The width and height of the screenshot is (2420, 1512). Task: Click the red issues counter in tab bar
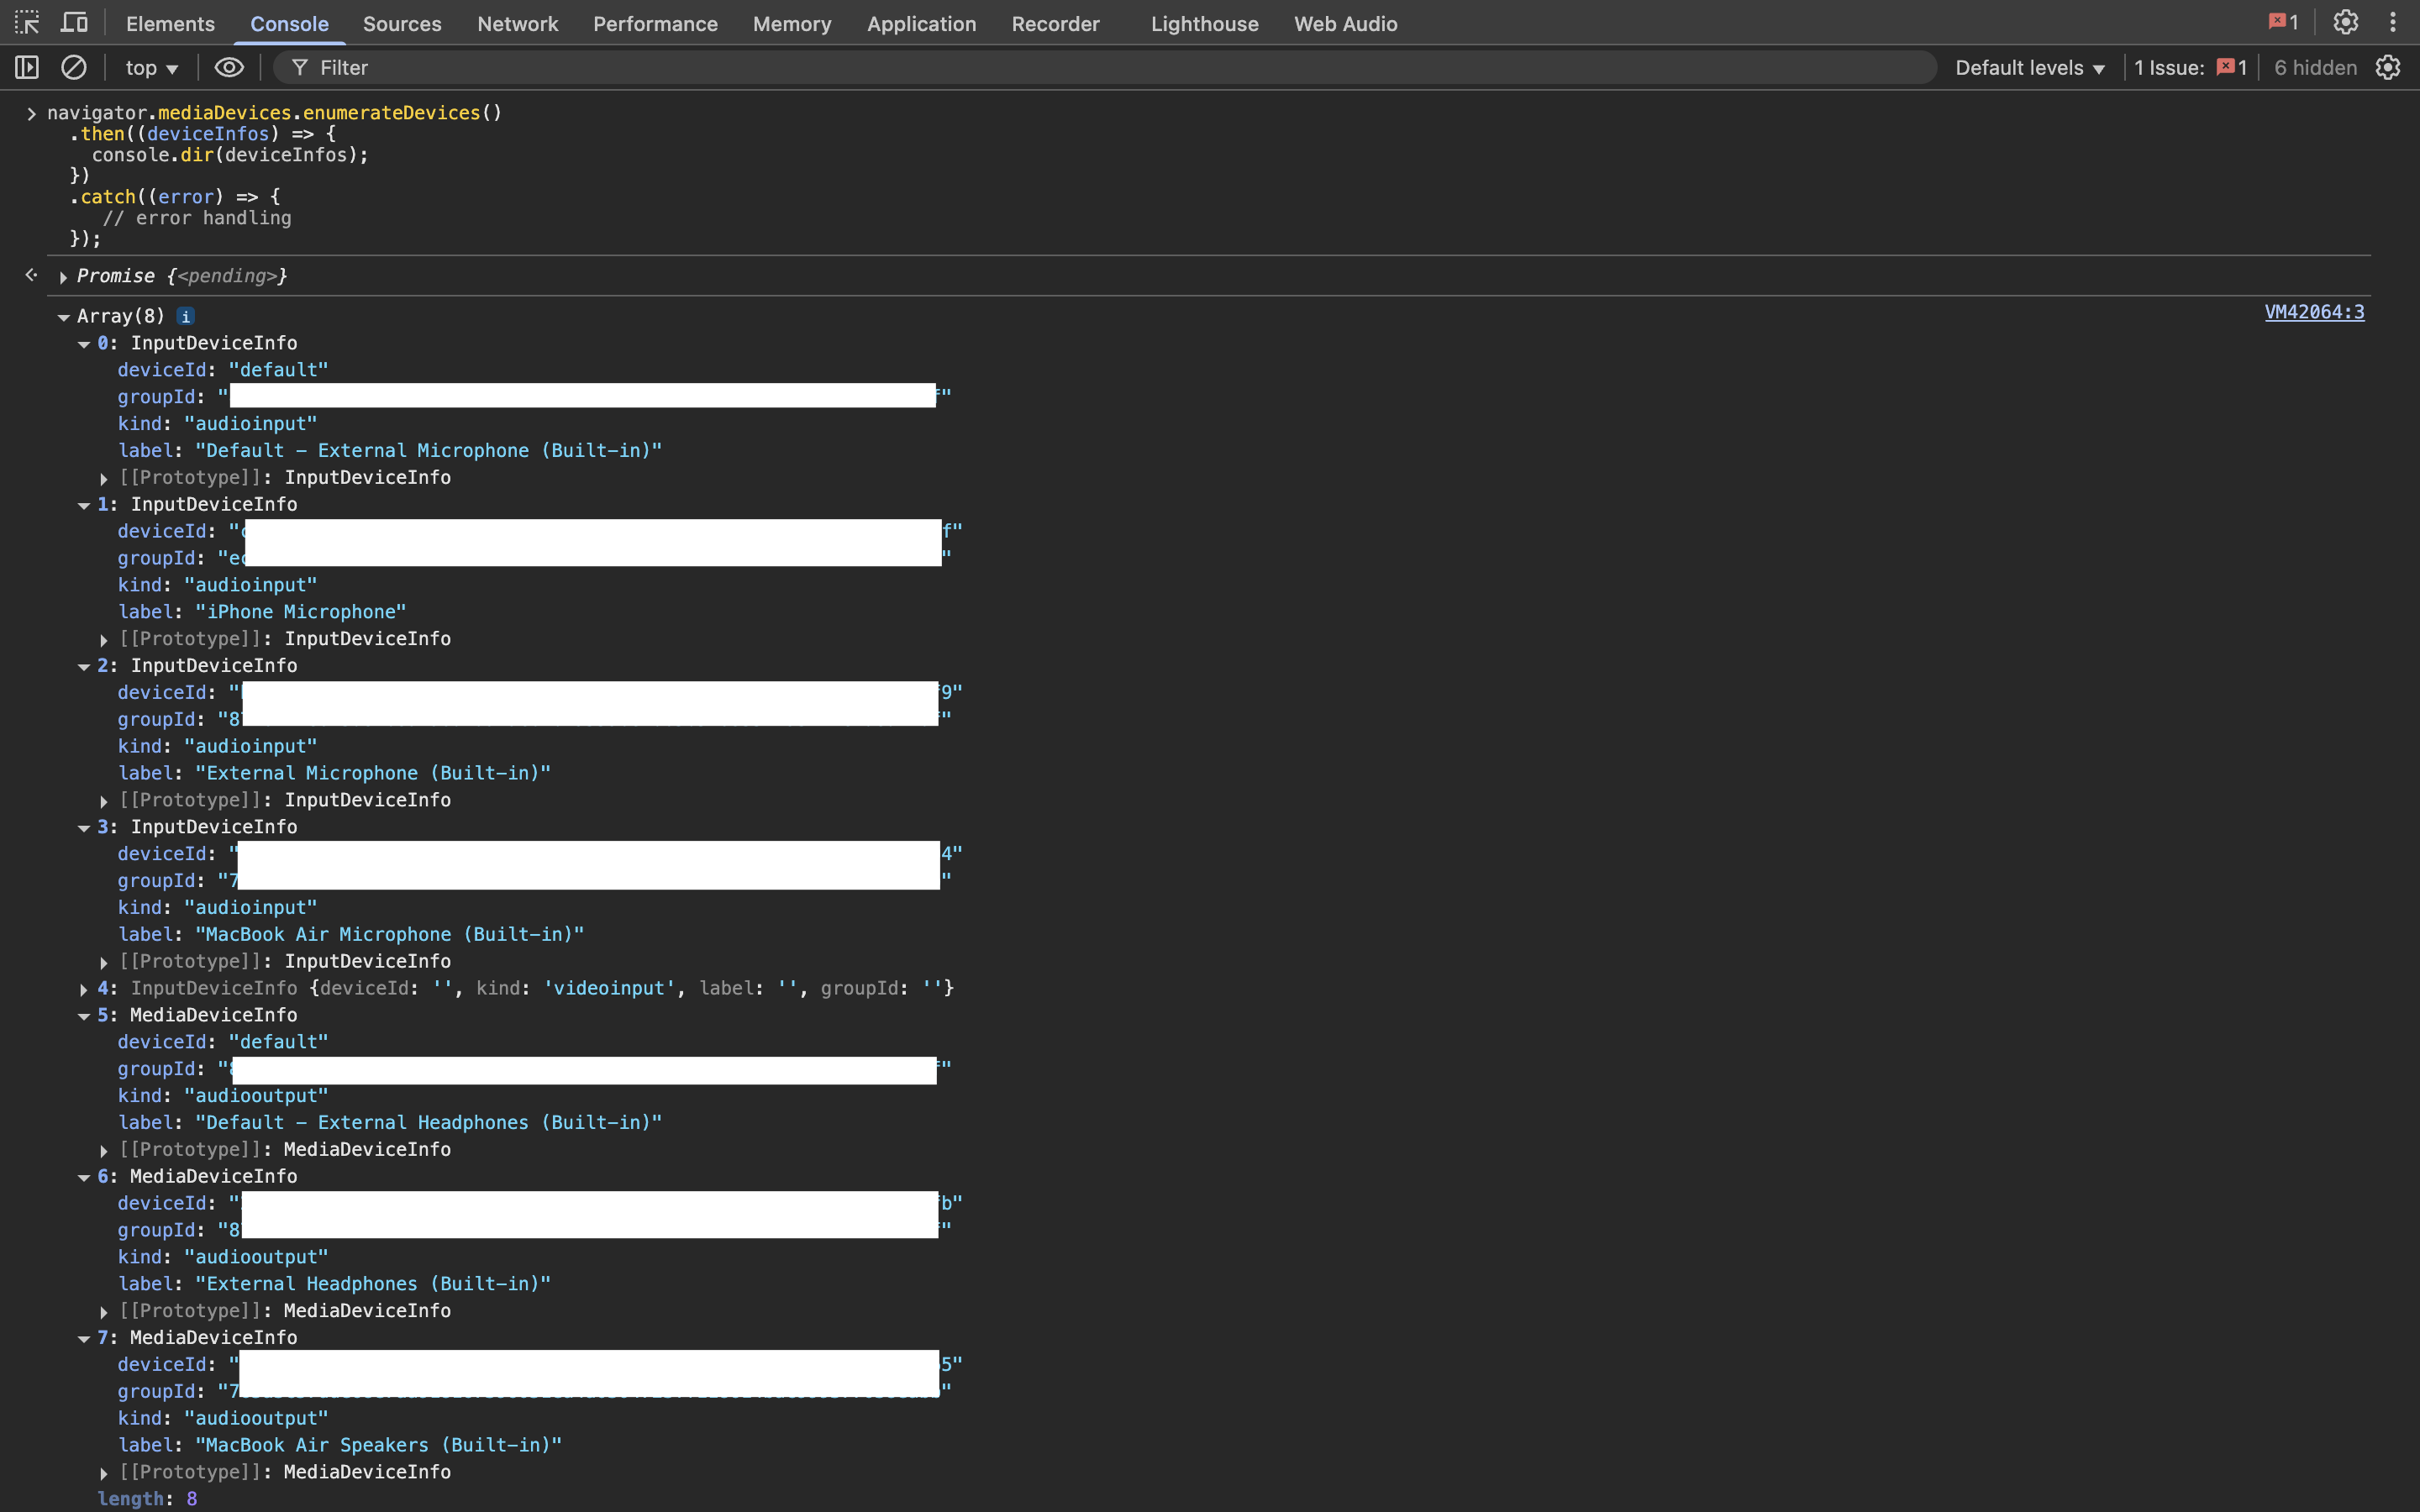point(2283,22)
